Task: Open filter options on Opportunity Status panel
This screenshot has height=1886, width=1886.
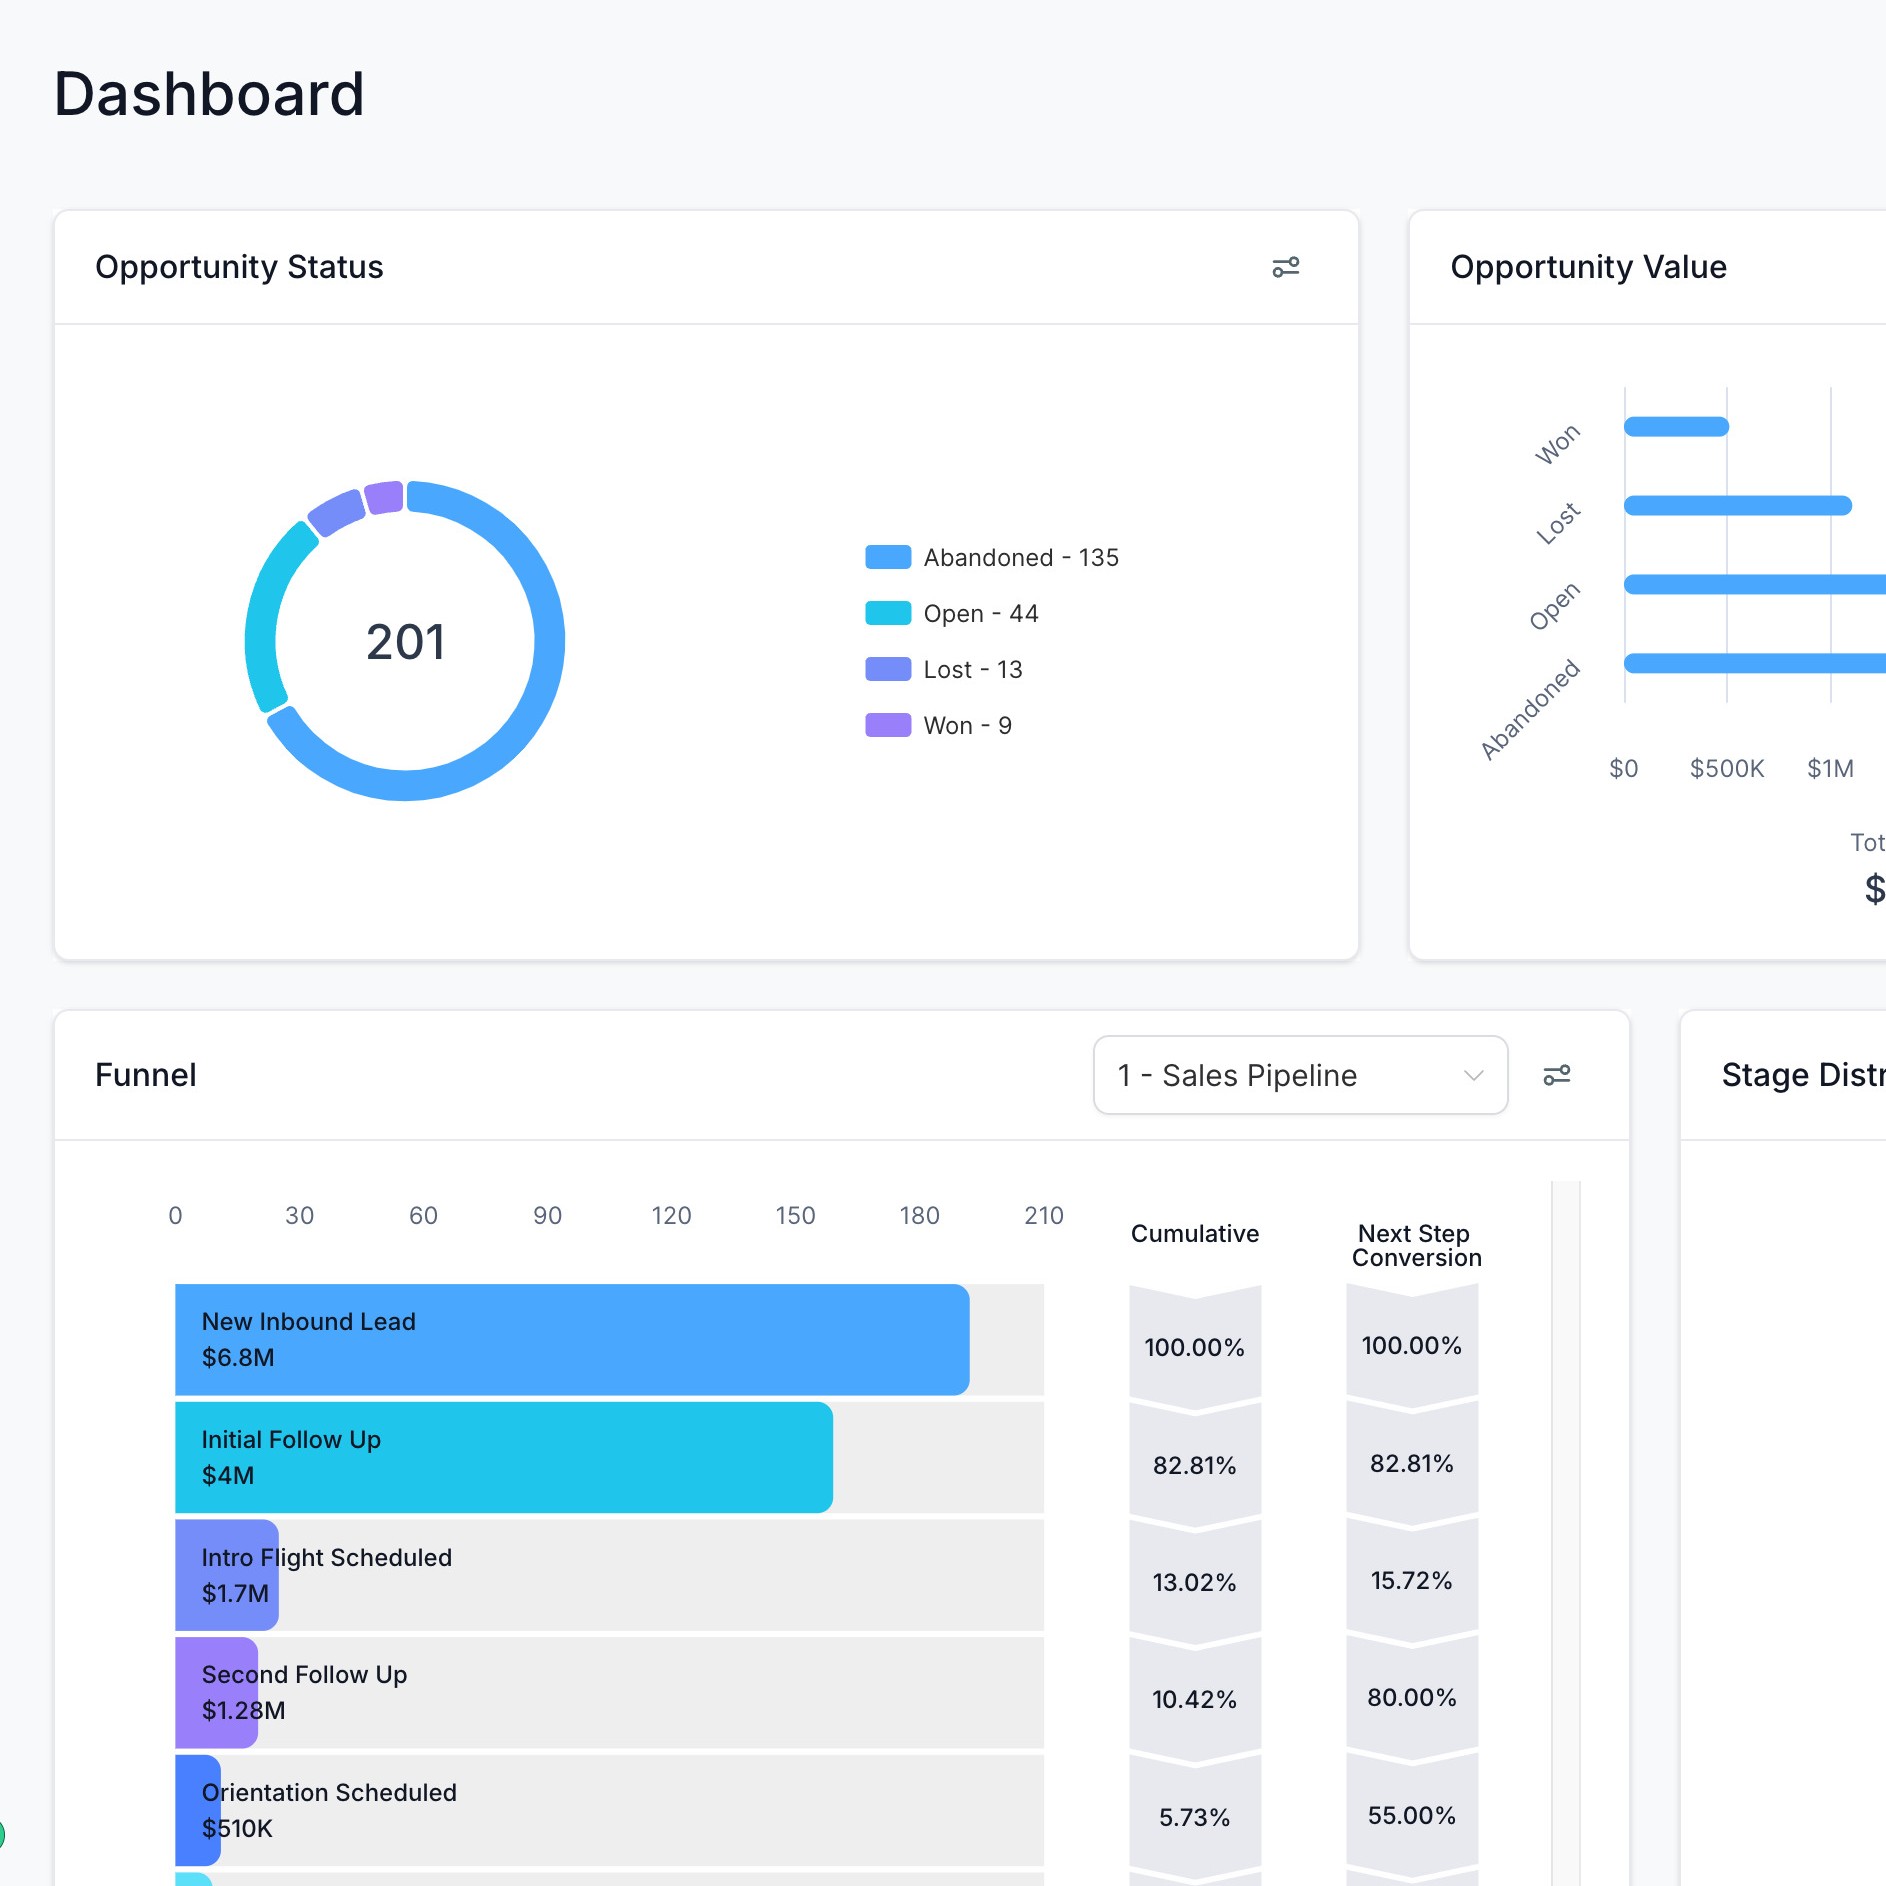Action: [1288, 267]
